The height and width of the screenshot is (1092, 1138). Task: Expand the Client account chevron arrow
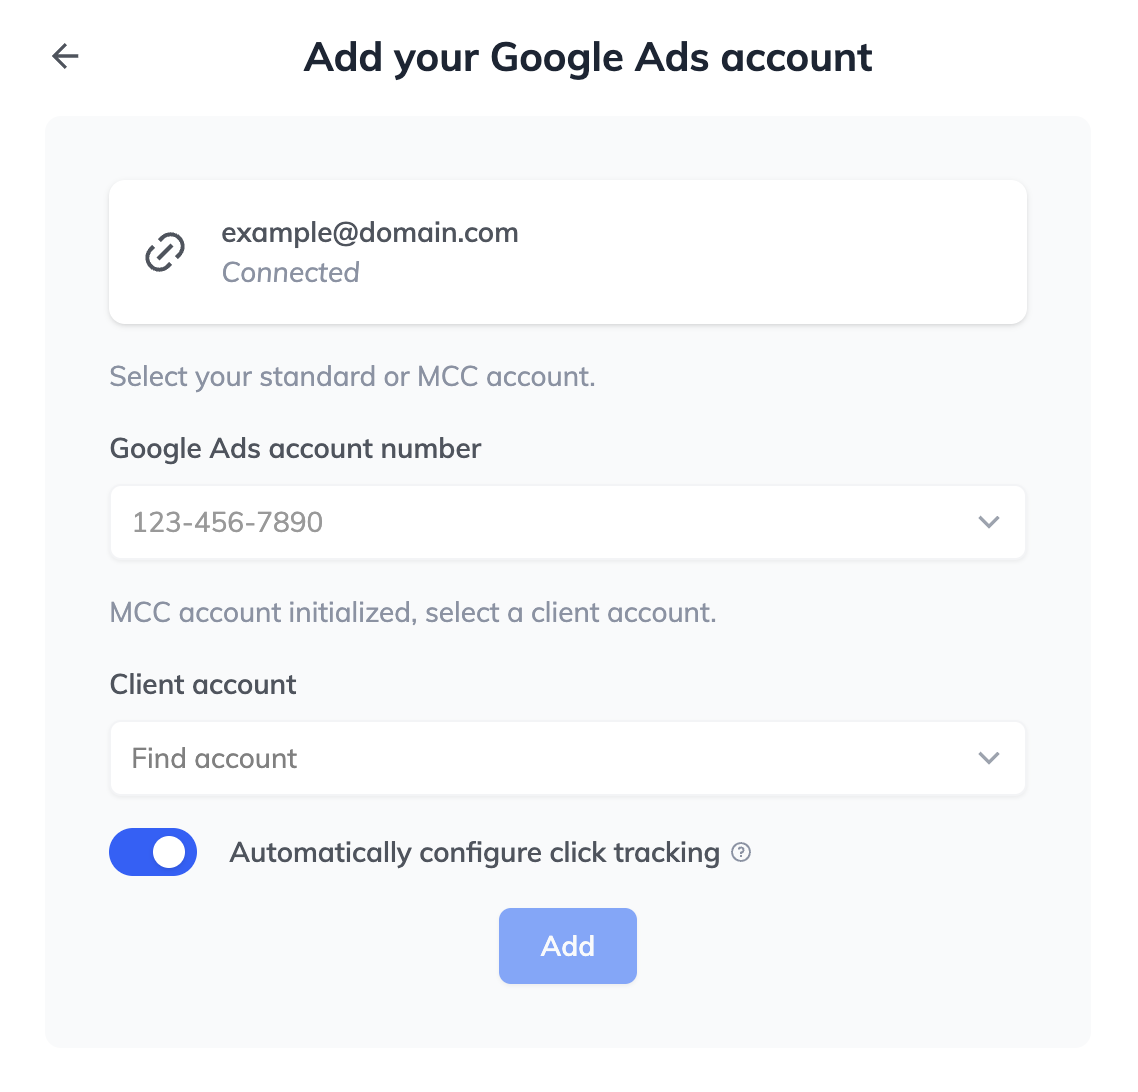coord(988,758)
